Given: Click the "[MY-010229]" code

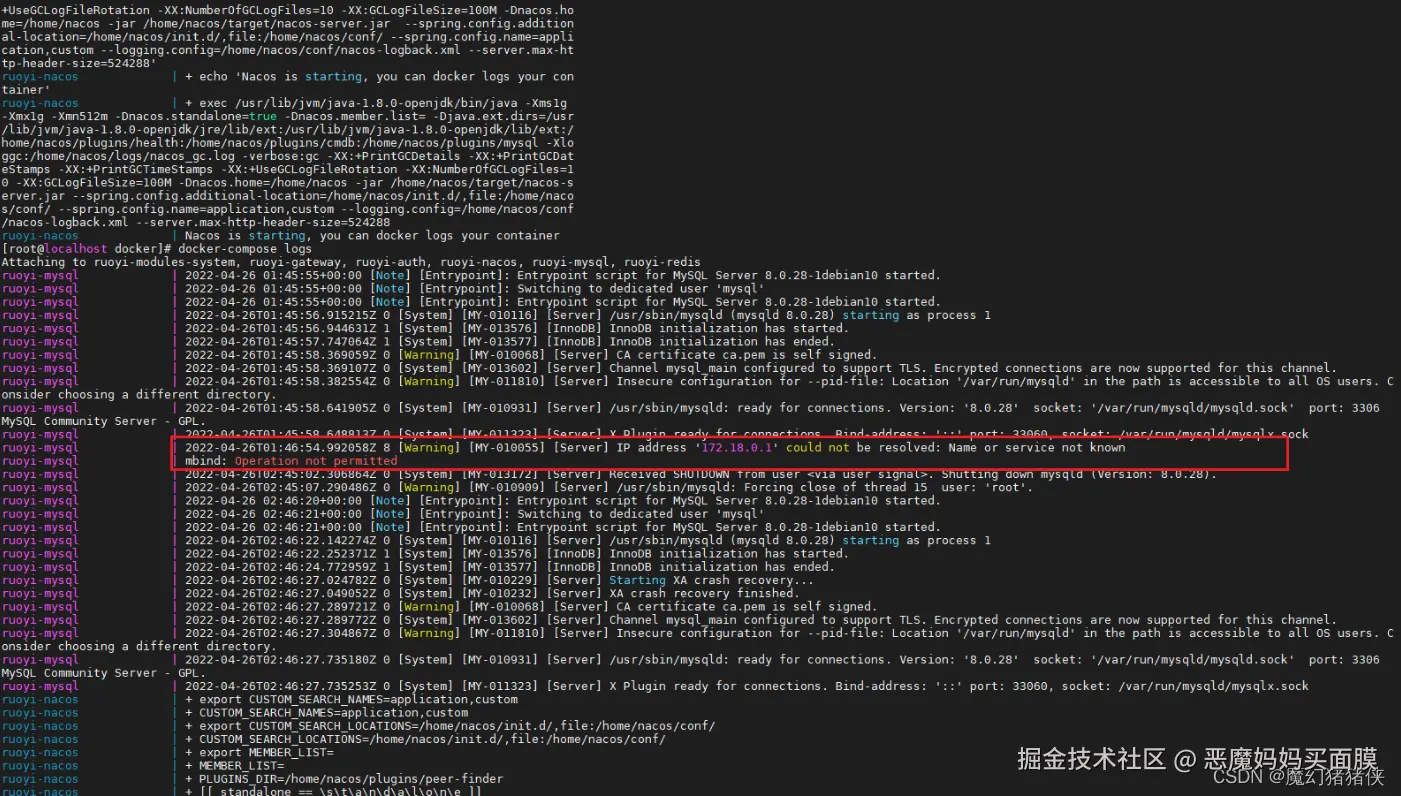Looking at the screenshot, I should tap(503, 580).
